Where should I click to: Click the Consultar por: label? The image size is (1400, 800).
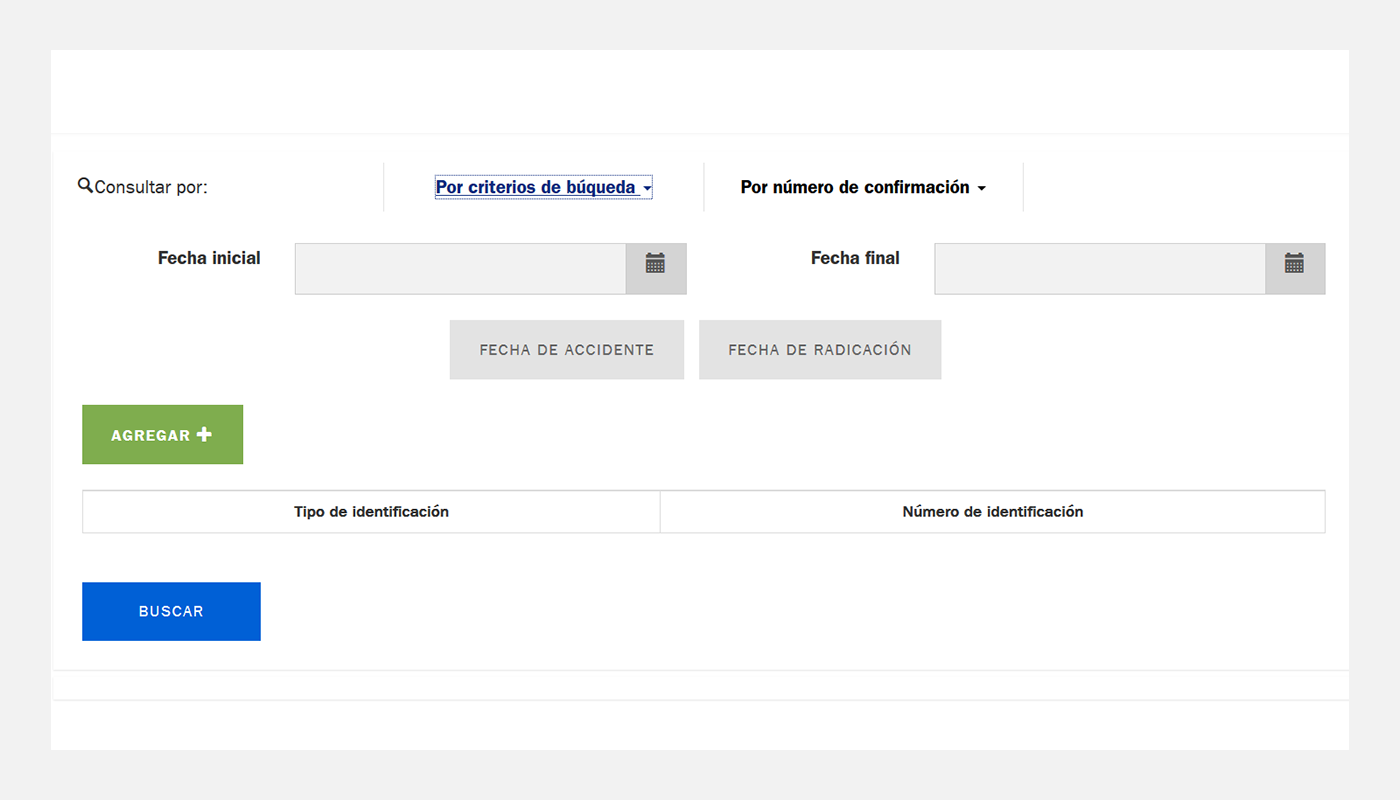[151, 187]
